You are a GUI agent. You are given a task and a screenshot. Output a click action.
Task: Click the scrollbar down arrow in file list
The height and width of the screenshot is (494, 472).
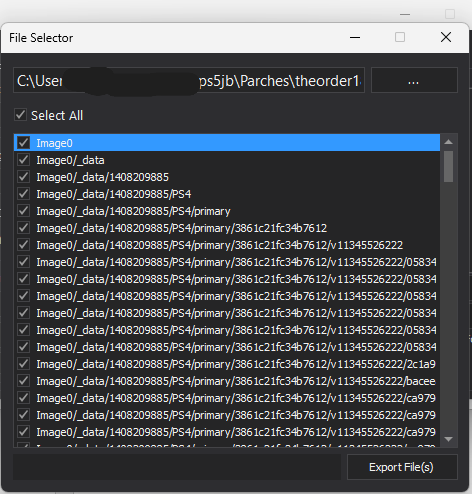(449, 439)
